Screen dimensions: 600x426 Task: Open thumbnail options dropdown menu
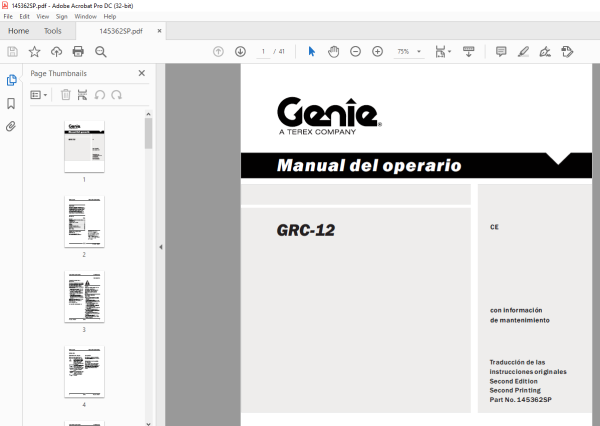pyautogui.click(x=39, y=95)
